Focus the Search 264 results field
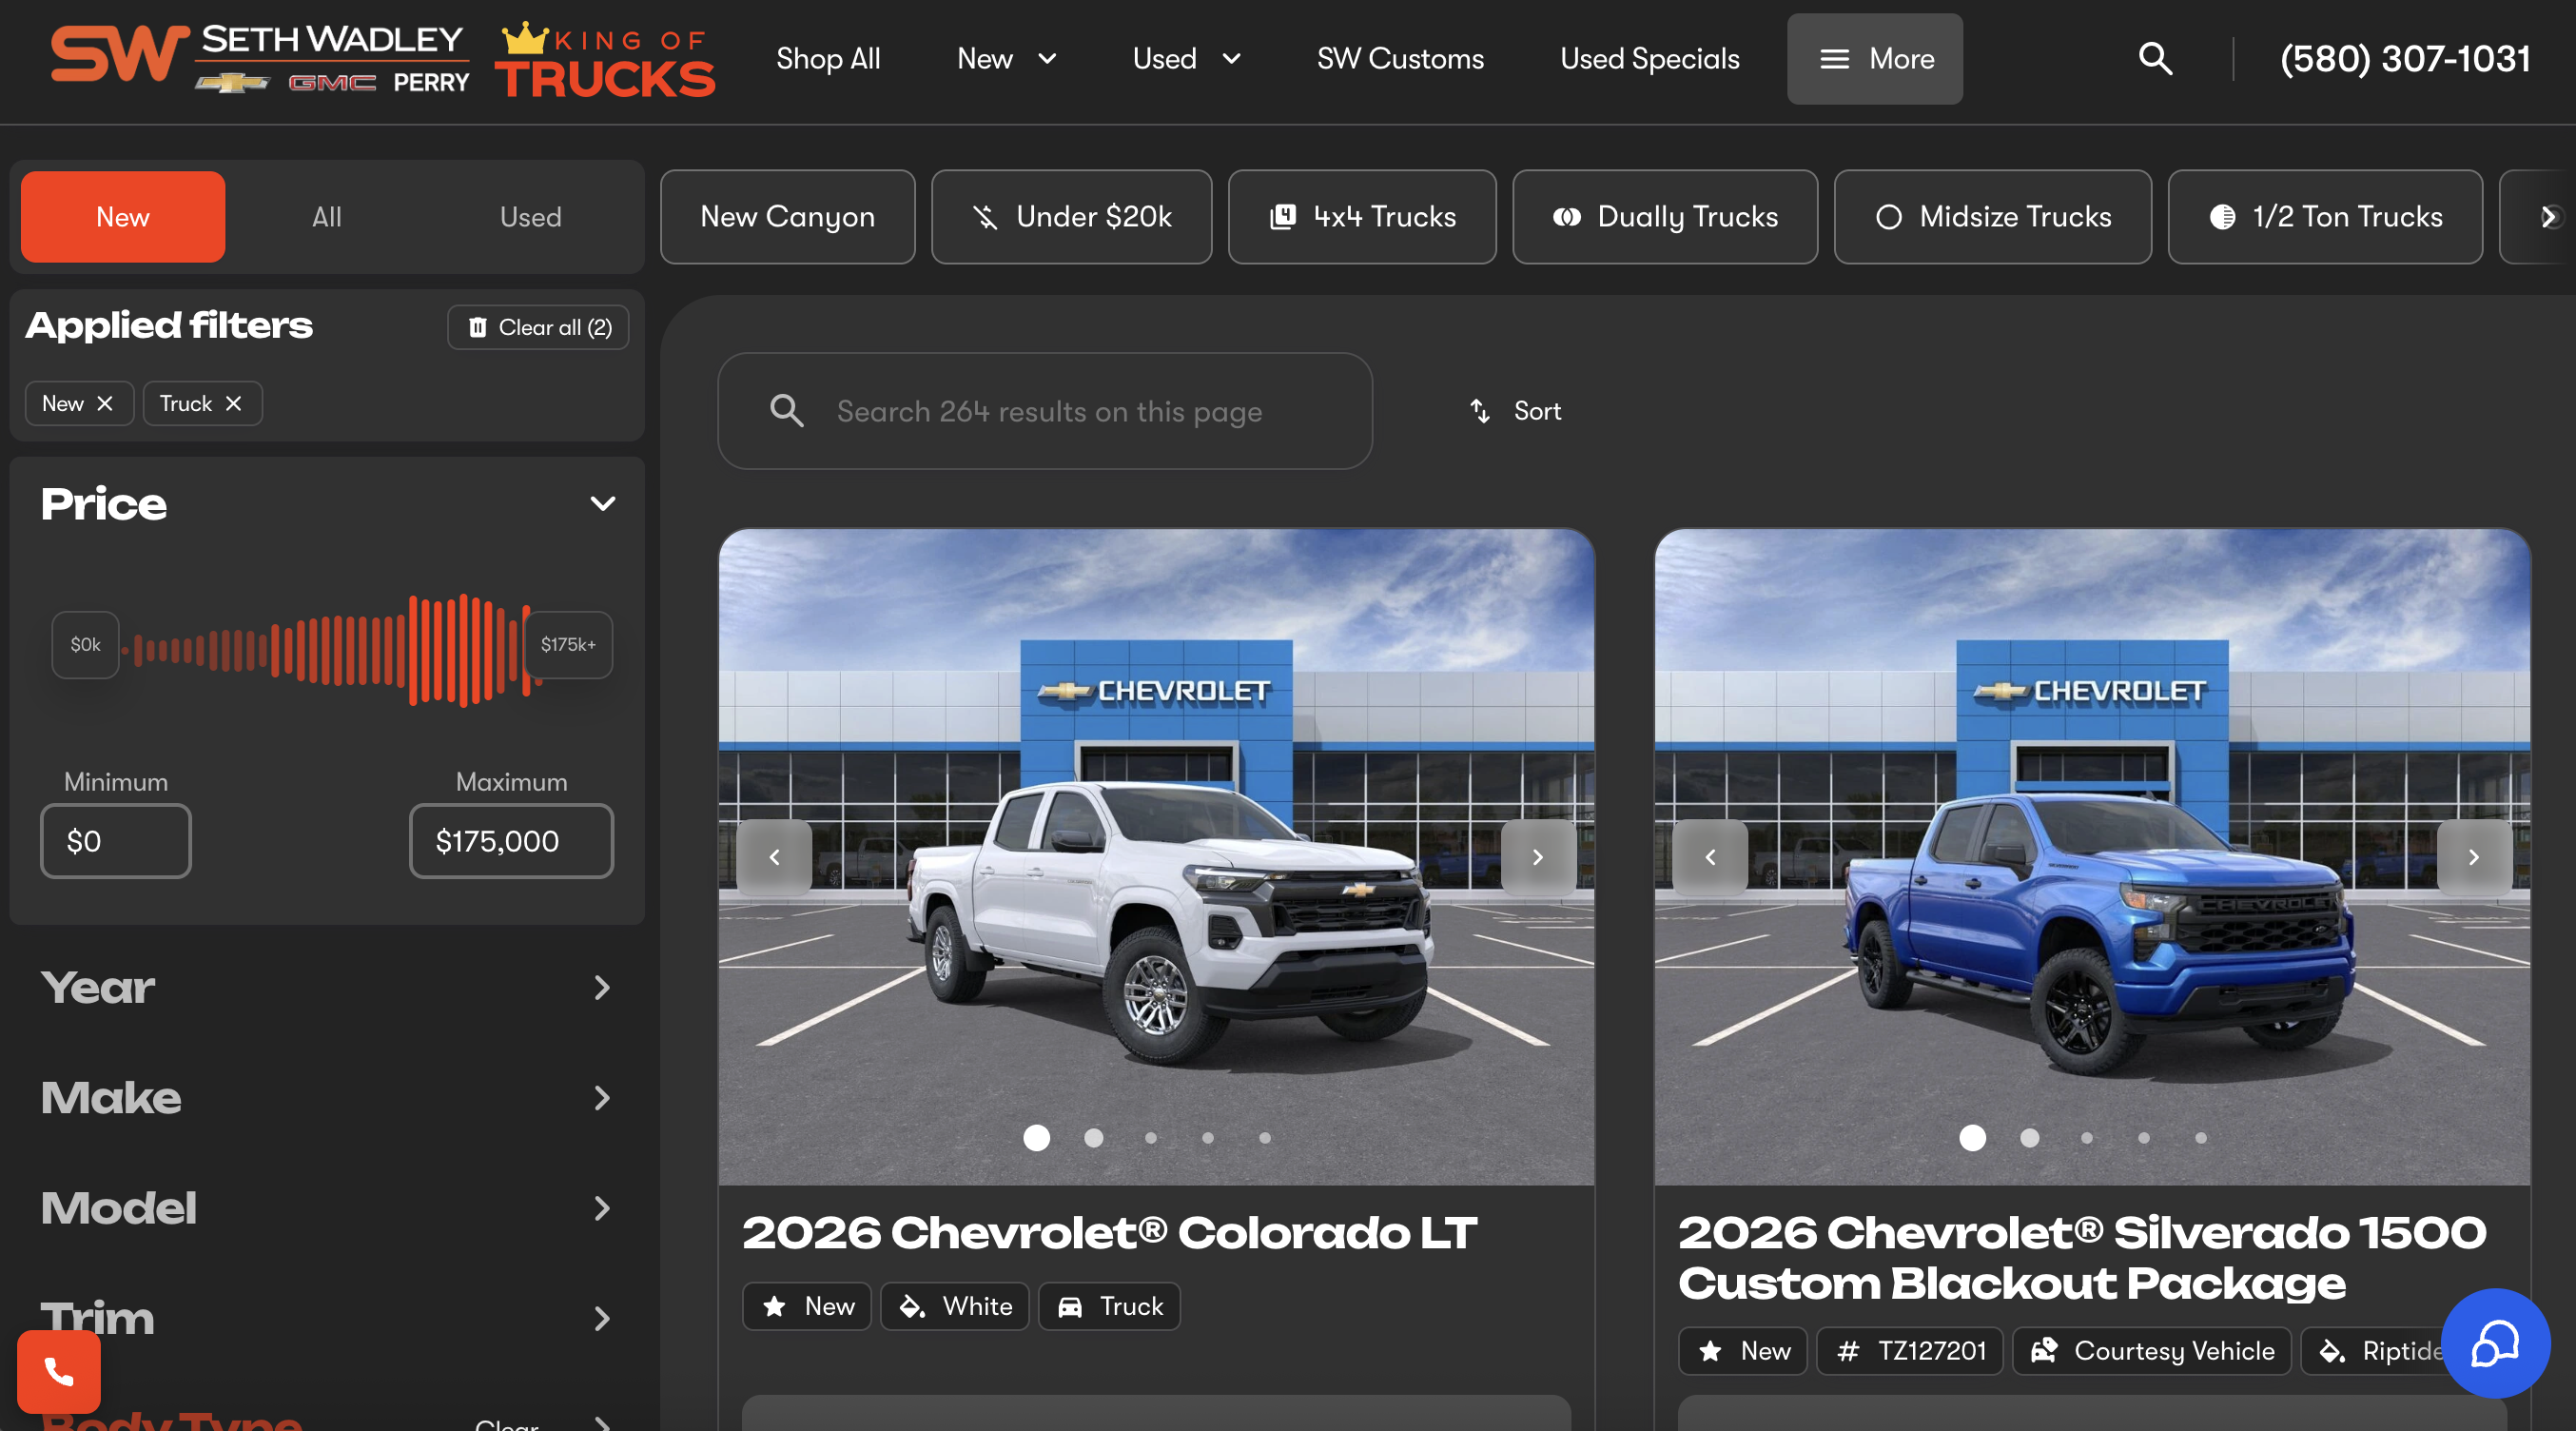 [x=1045, y=411]
